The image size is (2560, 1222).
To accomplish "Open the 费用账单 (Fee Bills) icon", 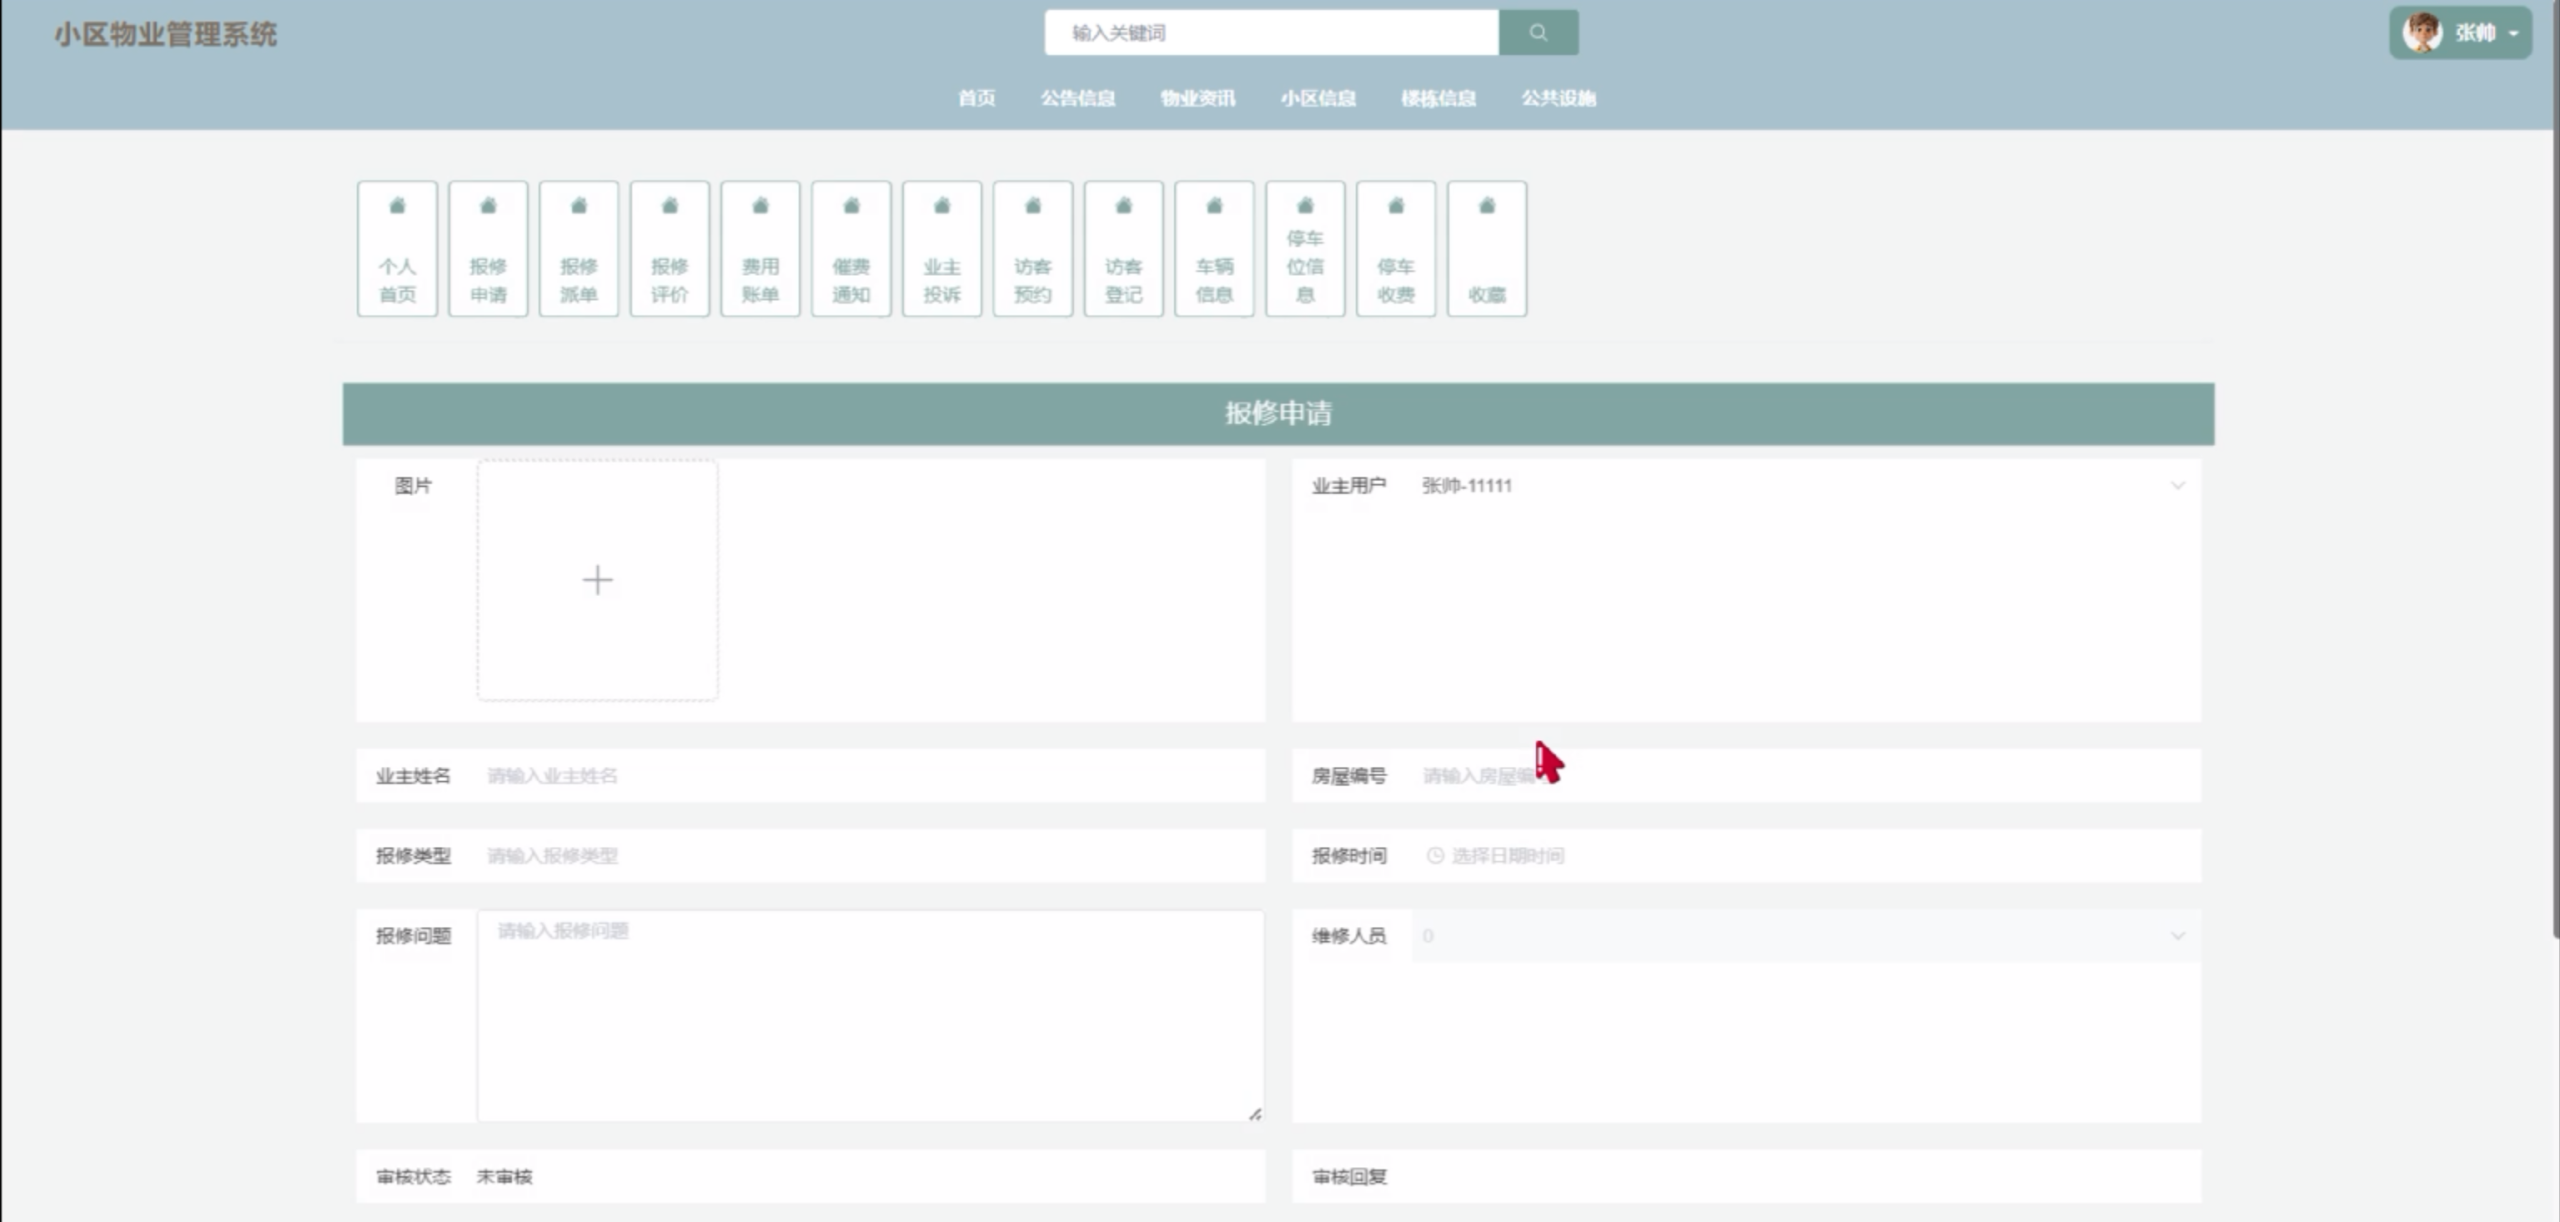I will coord(760,248).
